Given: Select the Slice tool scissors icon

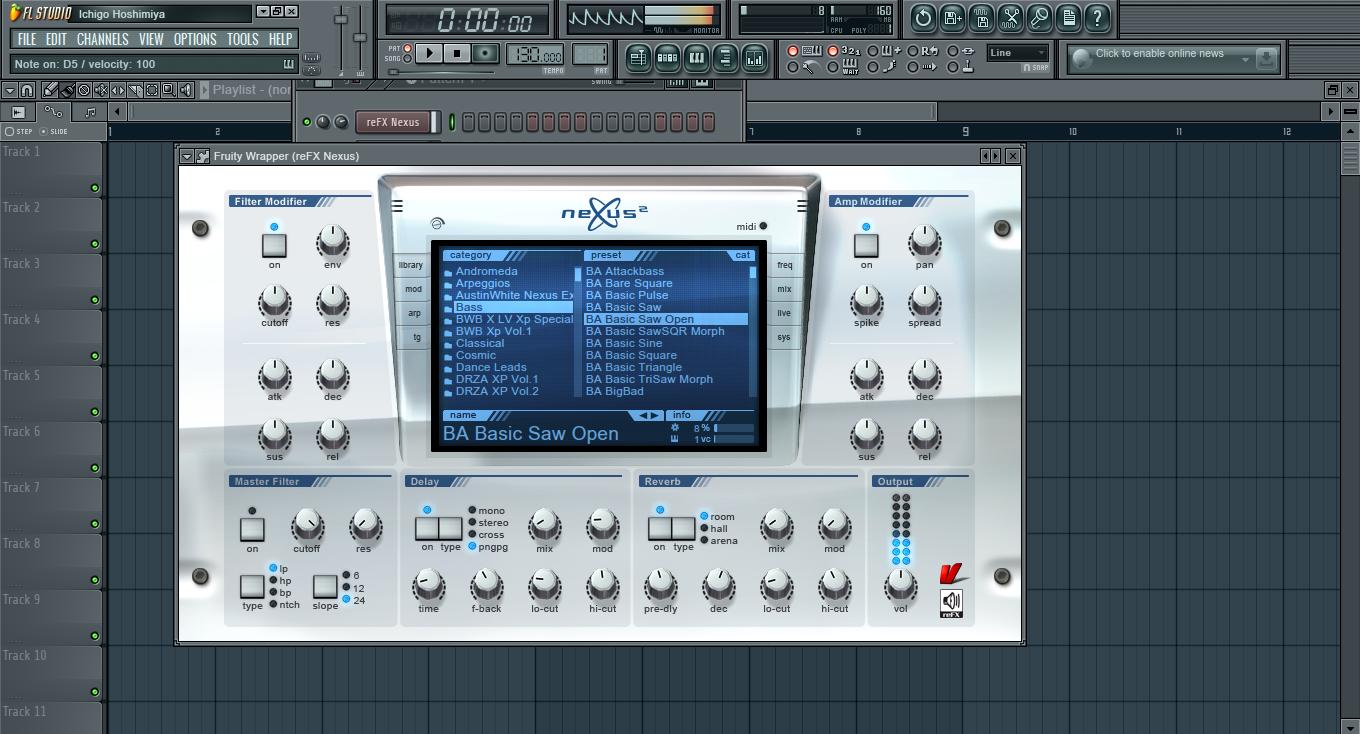Looking at the screenshot, I should (1011, 17).
